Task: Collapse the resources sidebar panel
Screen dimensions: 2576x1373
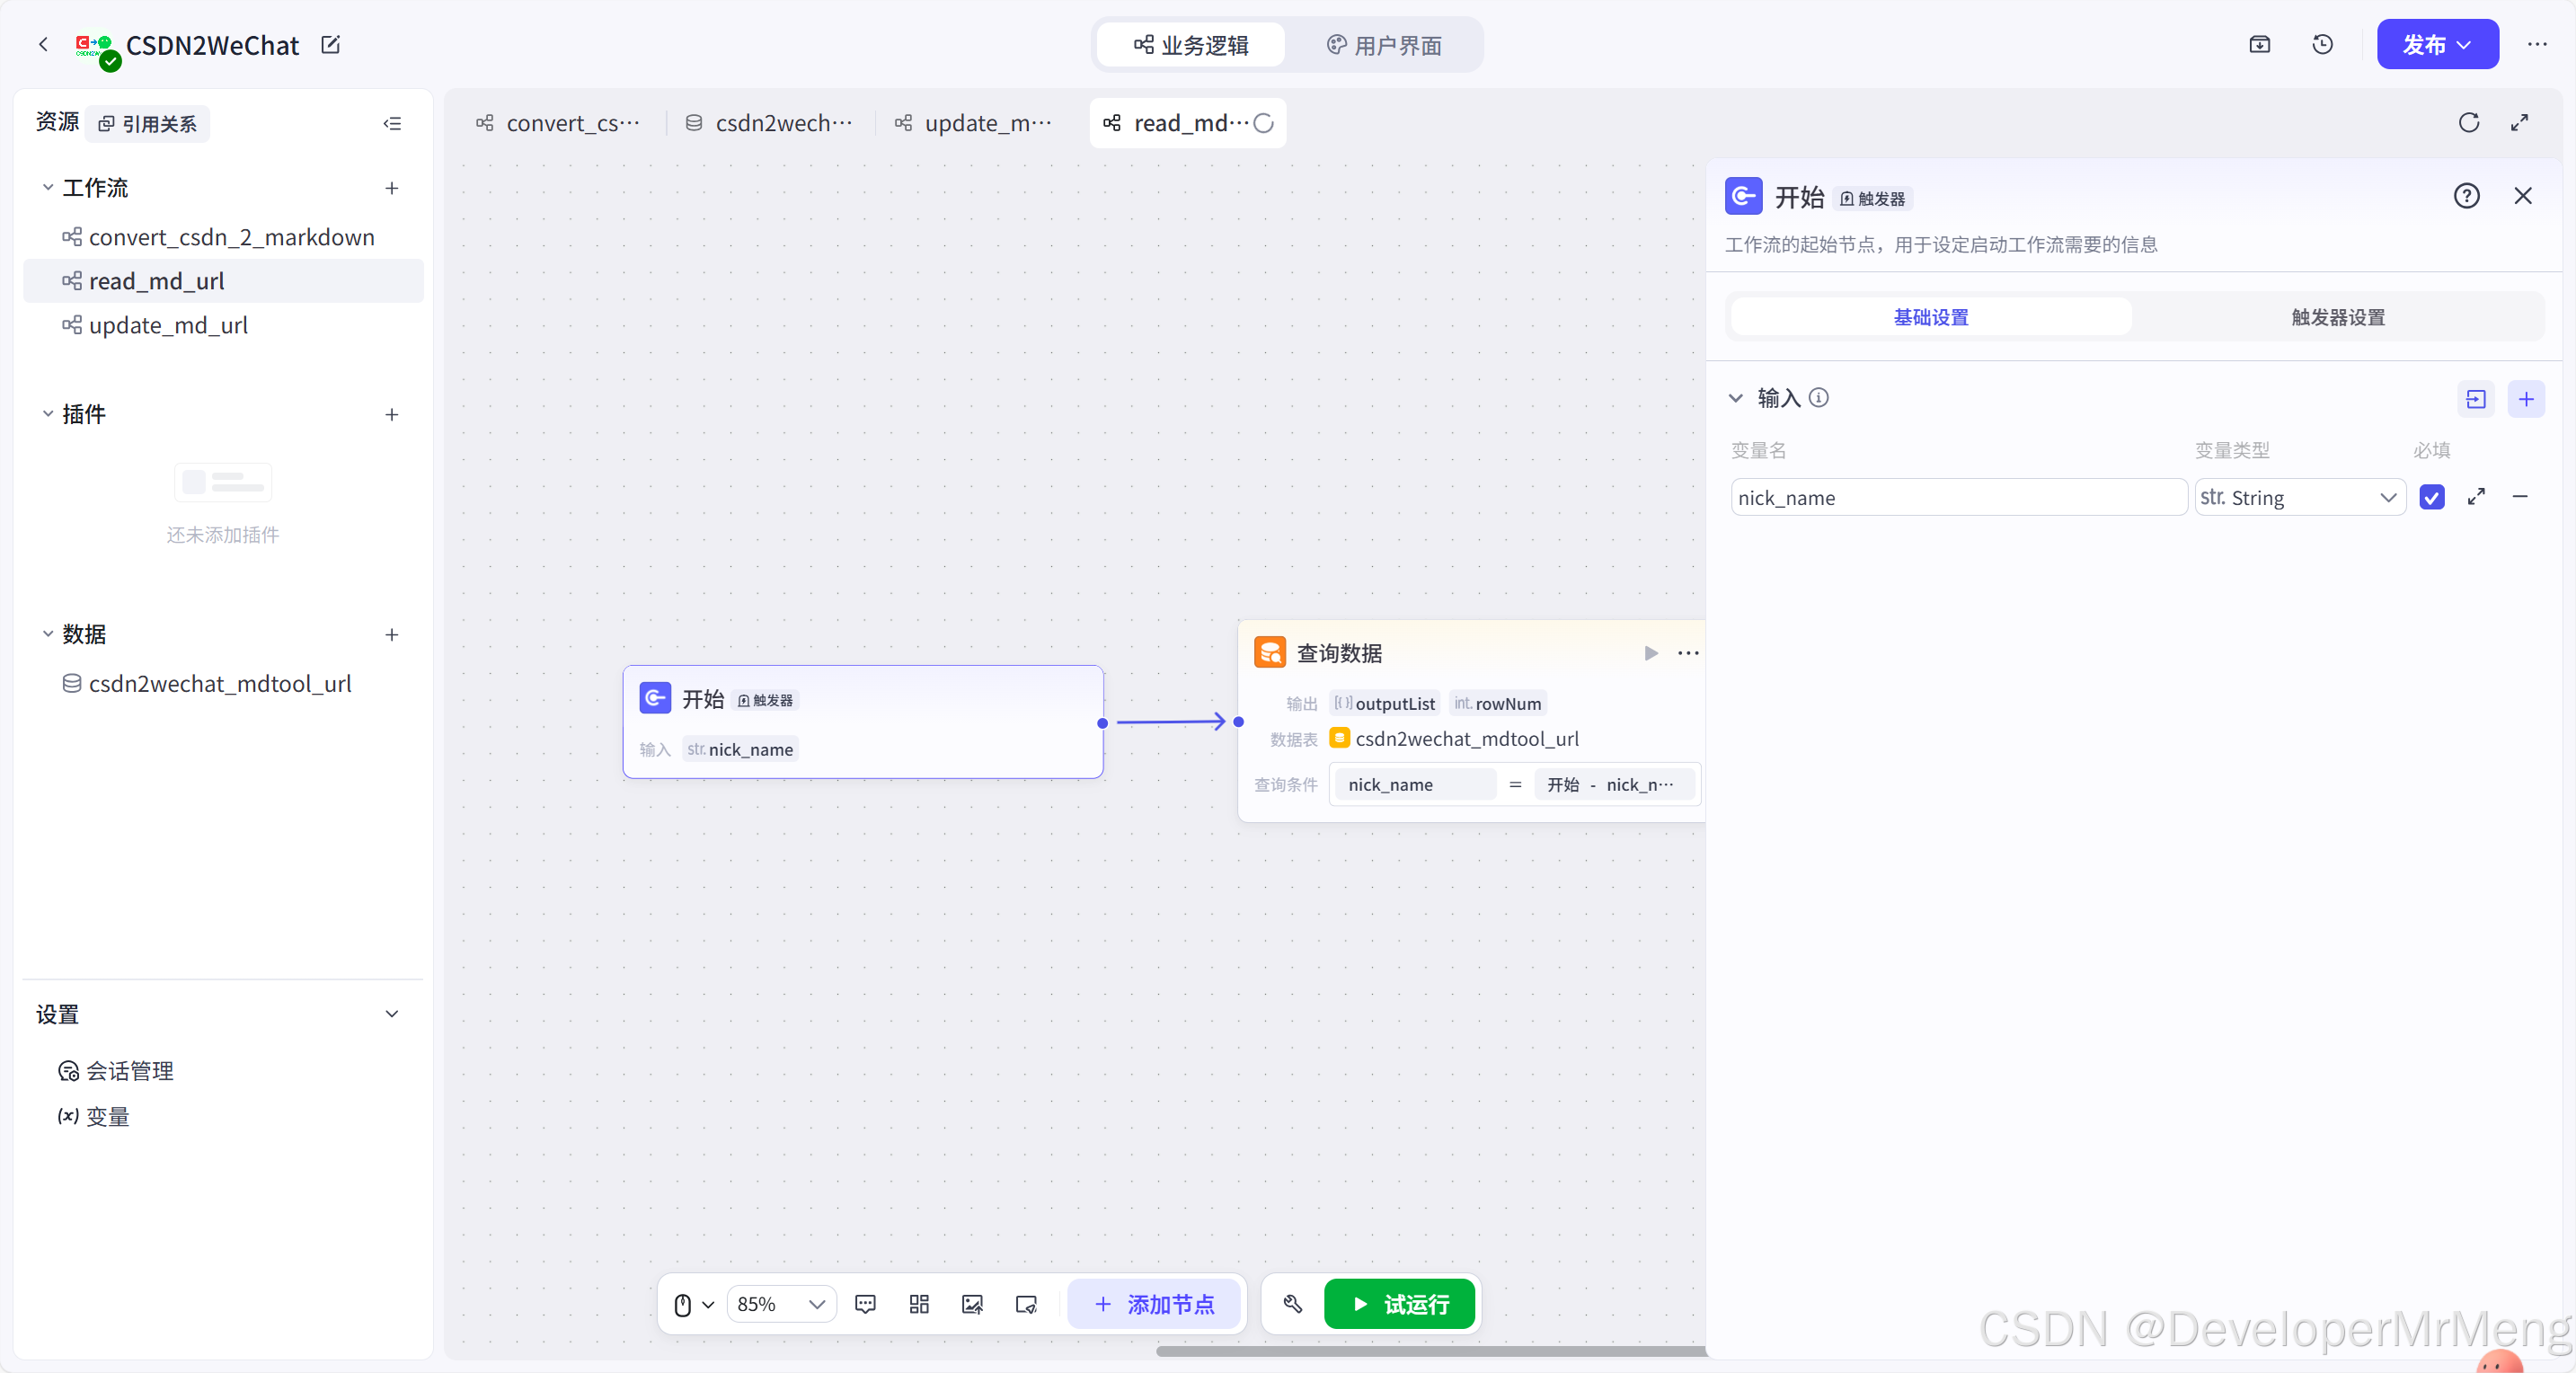Action: tap(392, 123)
